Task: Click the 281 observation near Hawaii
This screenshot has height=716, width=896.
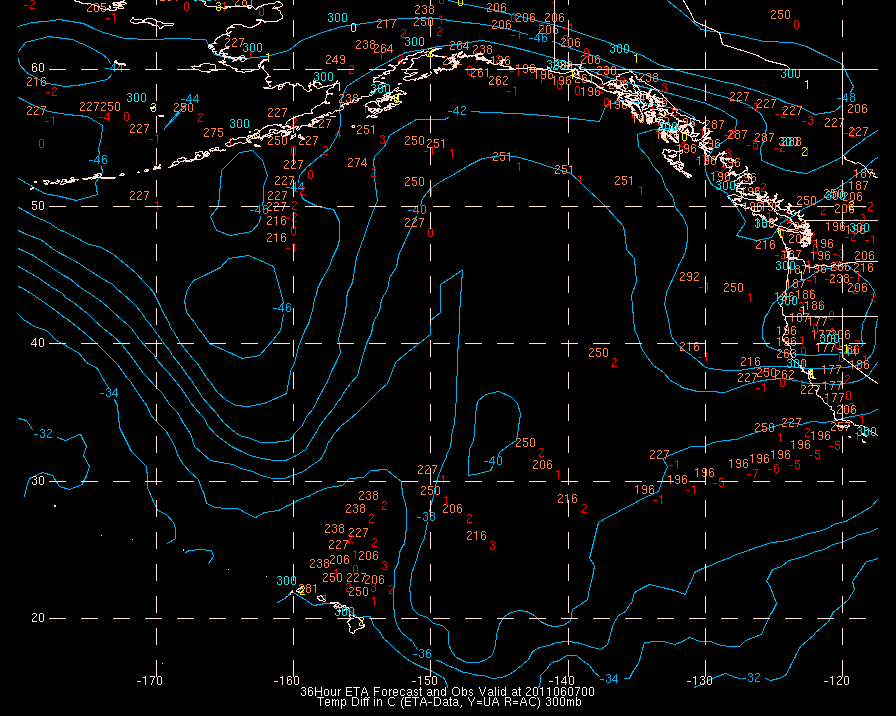Action: 308,589
